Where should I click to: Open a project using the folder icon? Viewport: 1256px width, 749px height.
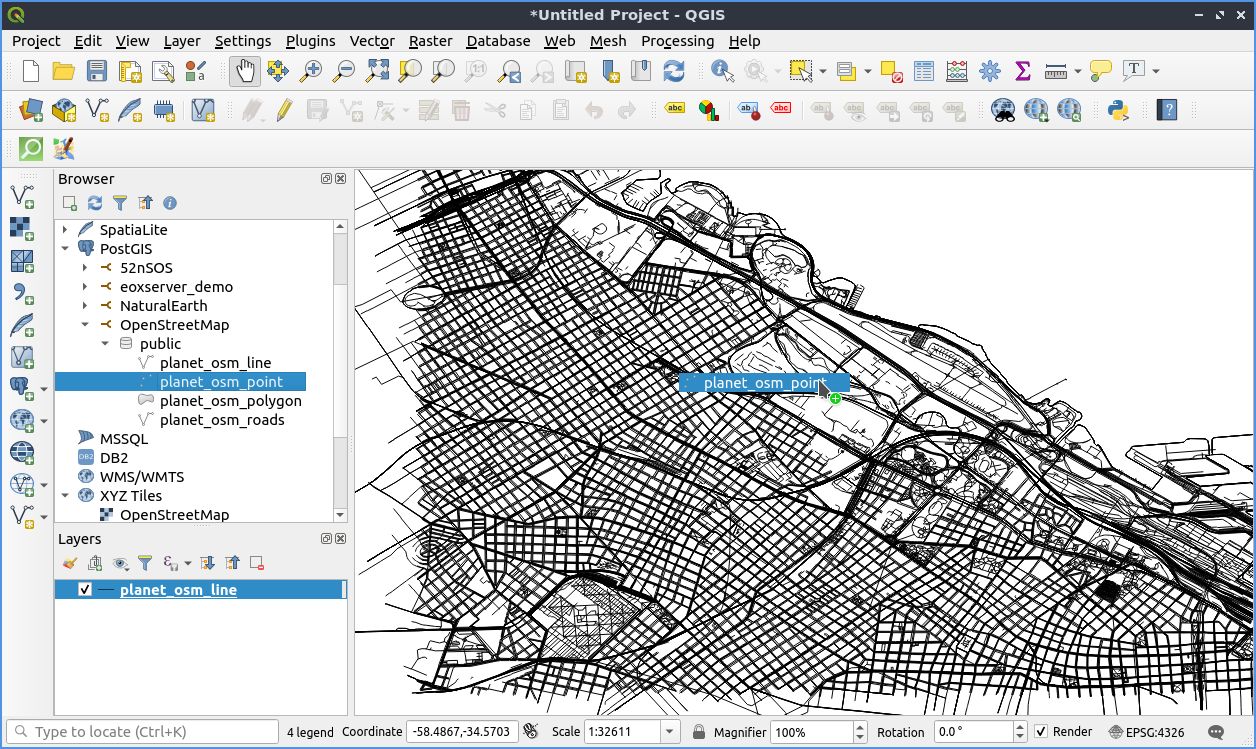(64, 71)
